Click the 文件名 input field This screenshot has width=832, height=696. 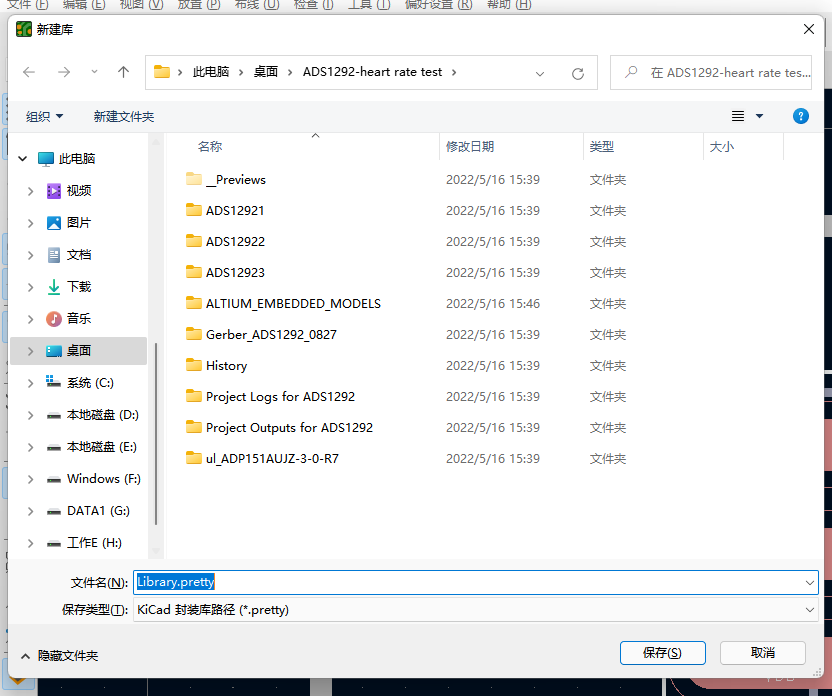pos(467,582)
